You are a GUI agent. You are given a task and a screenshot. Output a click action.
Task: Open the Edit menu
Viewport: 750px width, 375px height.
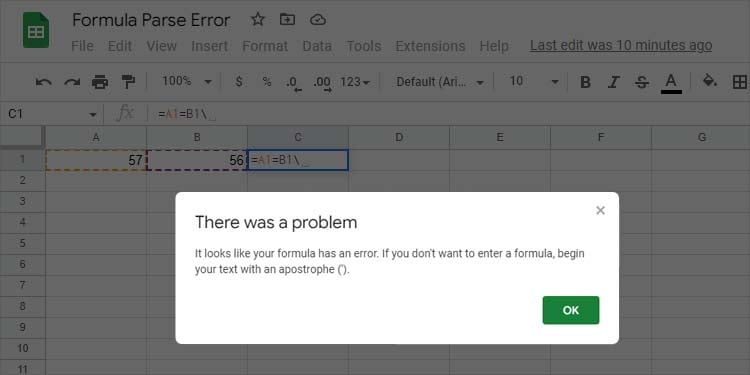tap(120, 46)
